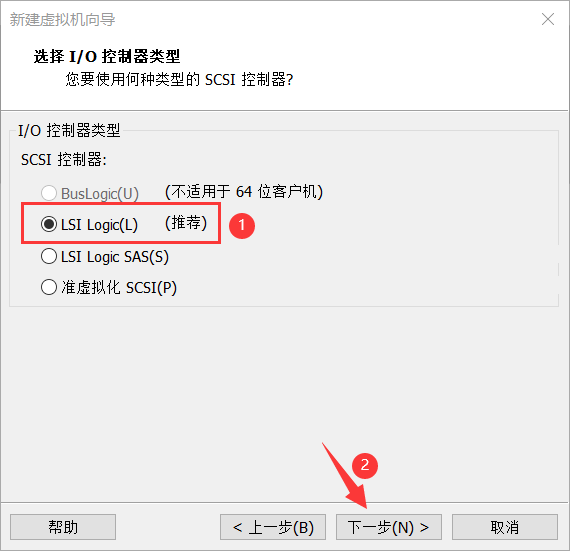Click the (推荐) recommendation label

click(186, 223)
